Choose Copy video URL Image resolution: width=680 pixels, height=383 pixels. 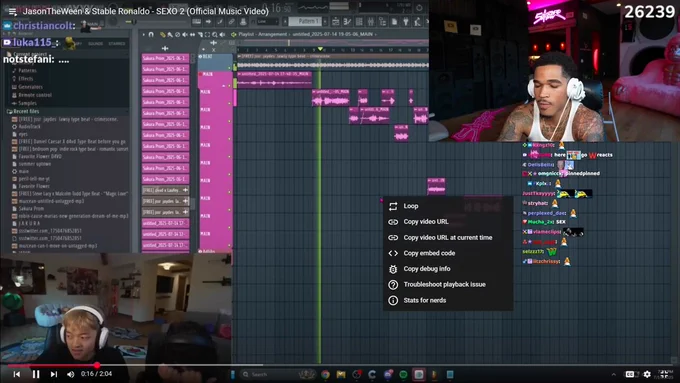[x=448, y=222]
